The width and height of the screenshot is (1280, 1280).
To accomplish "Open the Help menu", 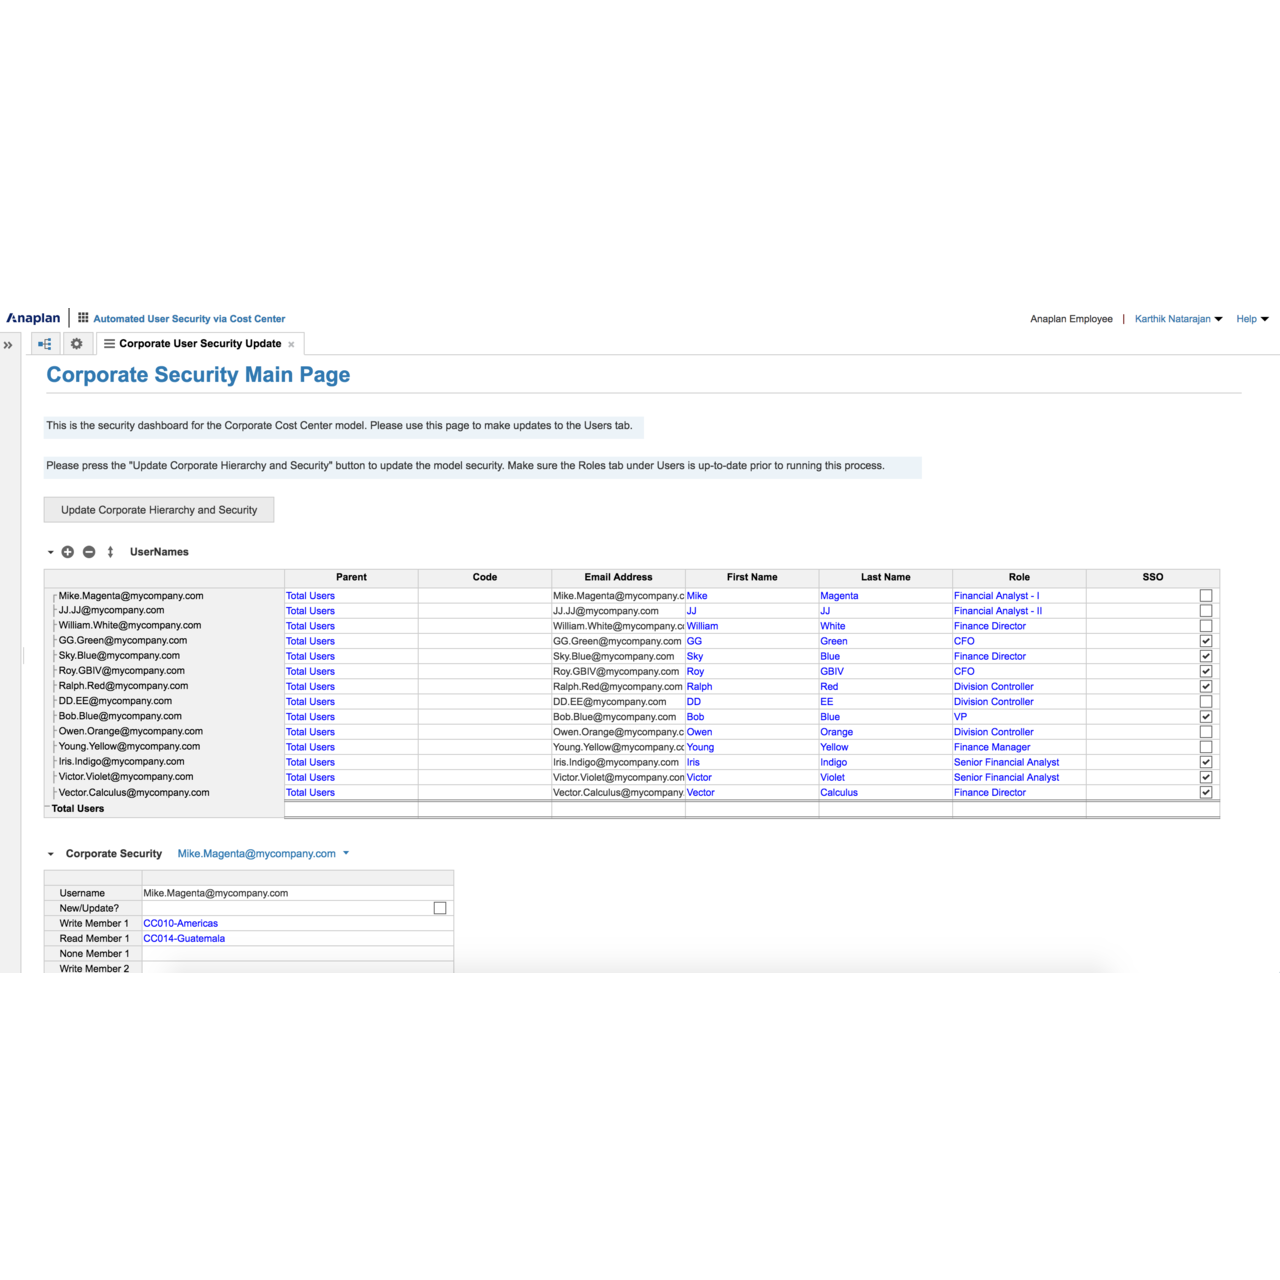I will 1250,318.
